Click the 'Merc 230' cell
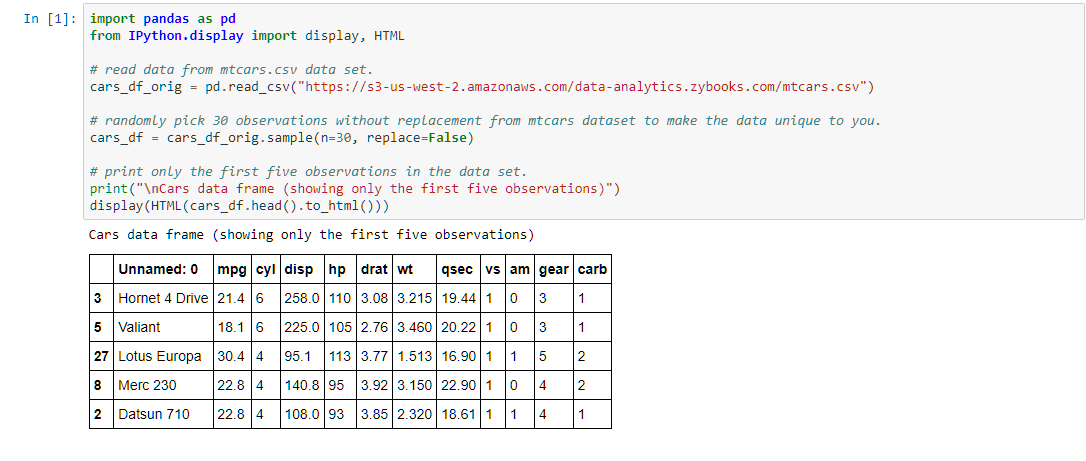This screenshot has height=461, width=1086. pyautogui.click(x=163, y=386)
